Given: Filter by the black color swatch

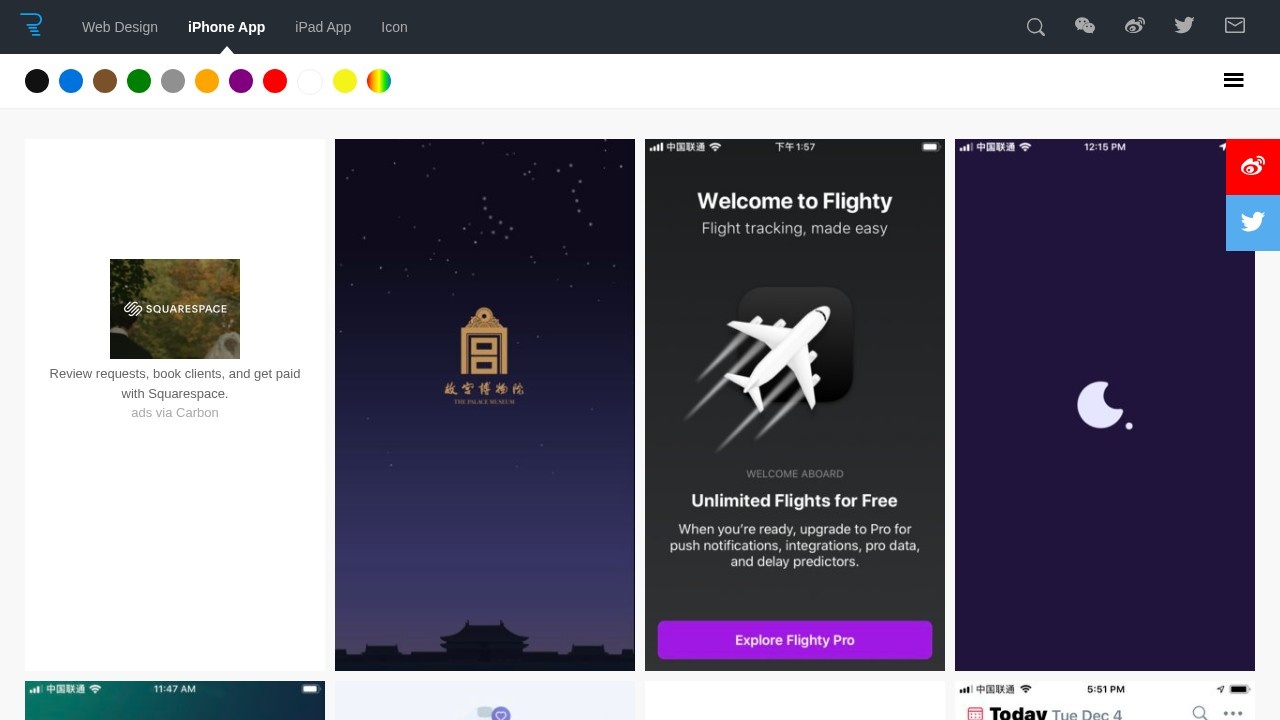Looking at the screenshot, I should (x=37, y=81).
